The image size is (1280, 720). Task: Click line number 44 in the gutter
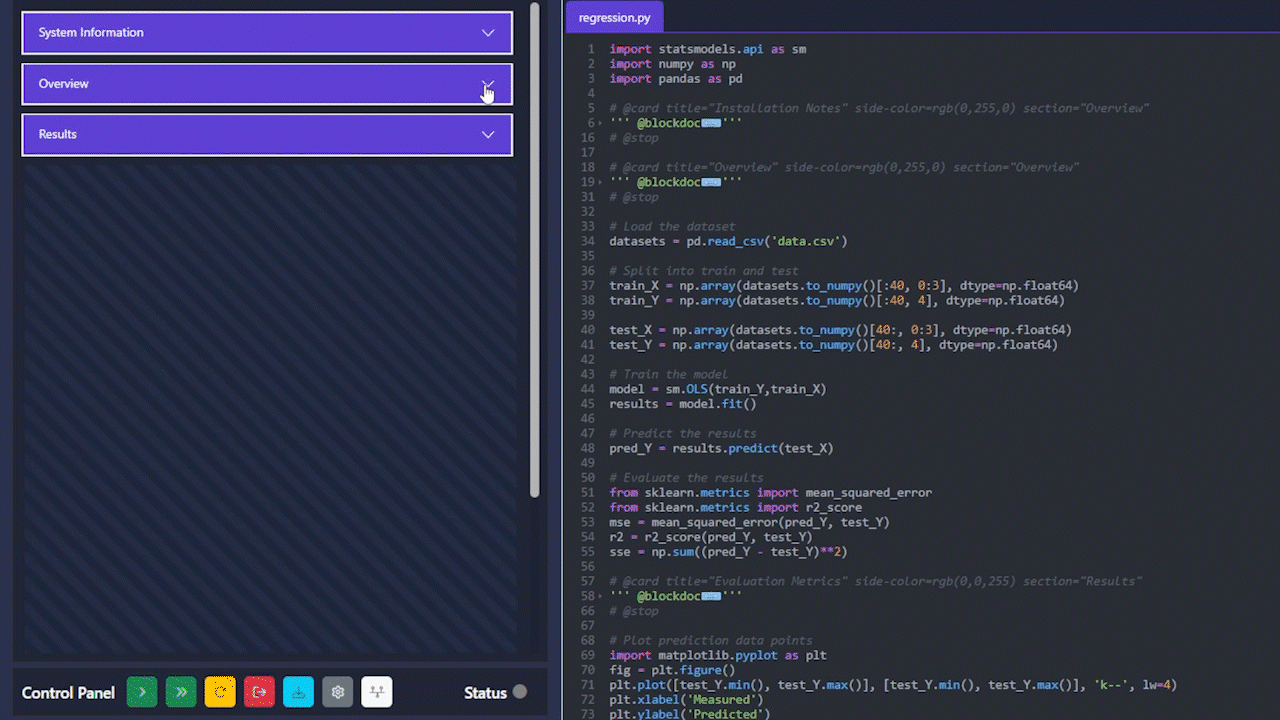(x=587, y=389)
